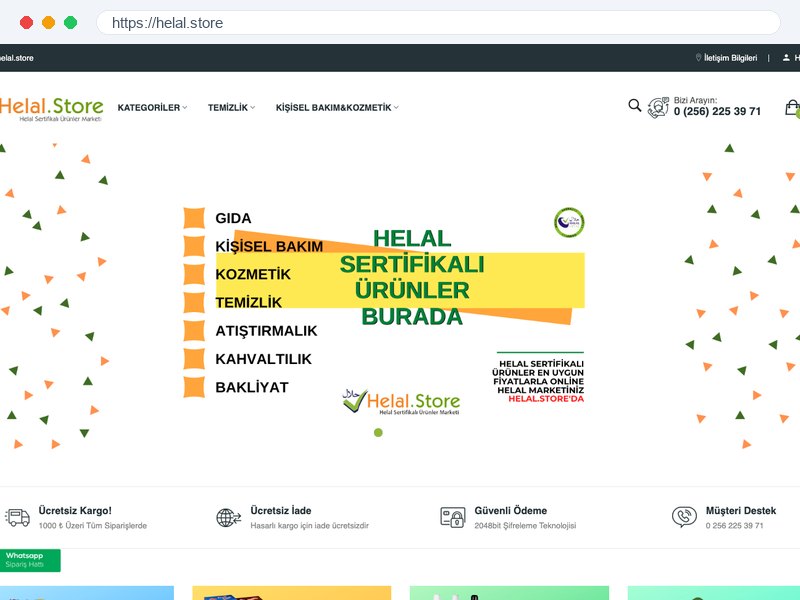The height and width of the screenshot is (600, 800).
Task: Click BAKLİYAT in the banner list
Action: 252,387
